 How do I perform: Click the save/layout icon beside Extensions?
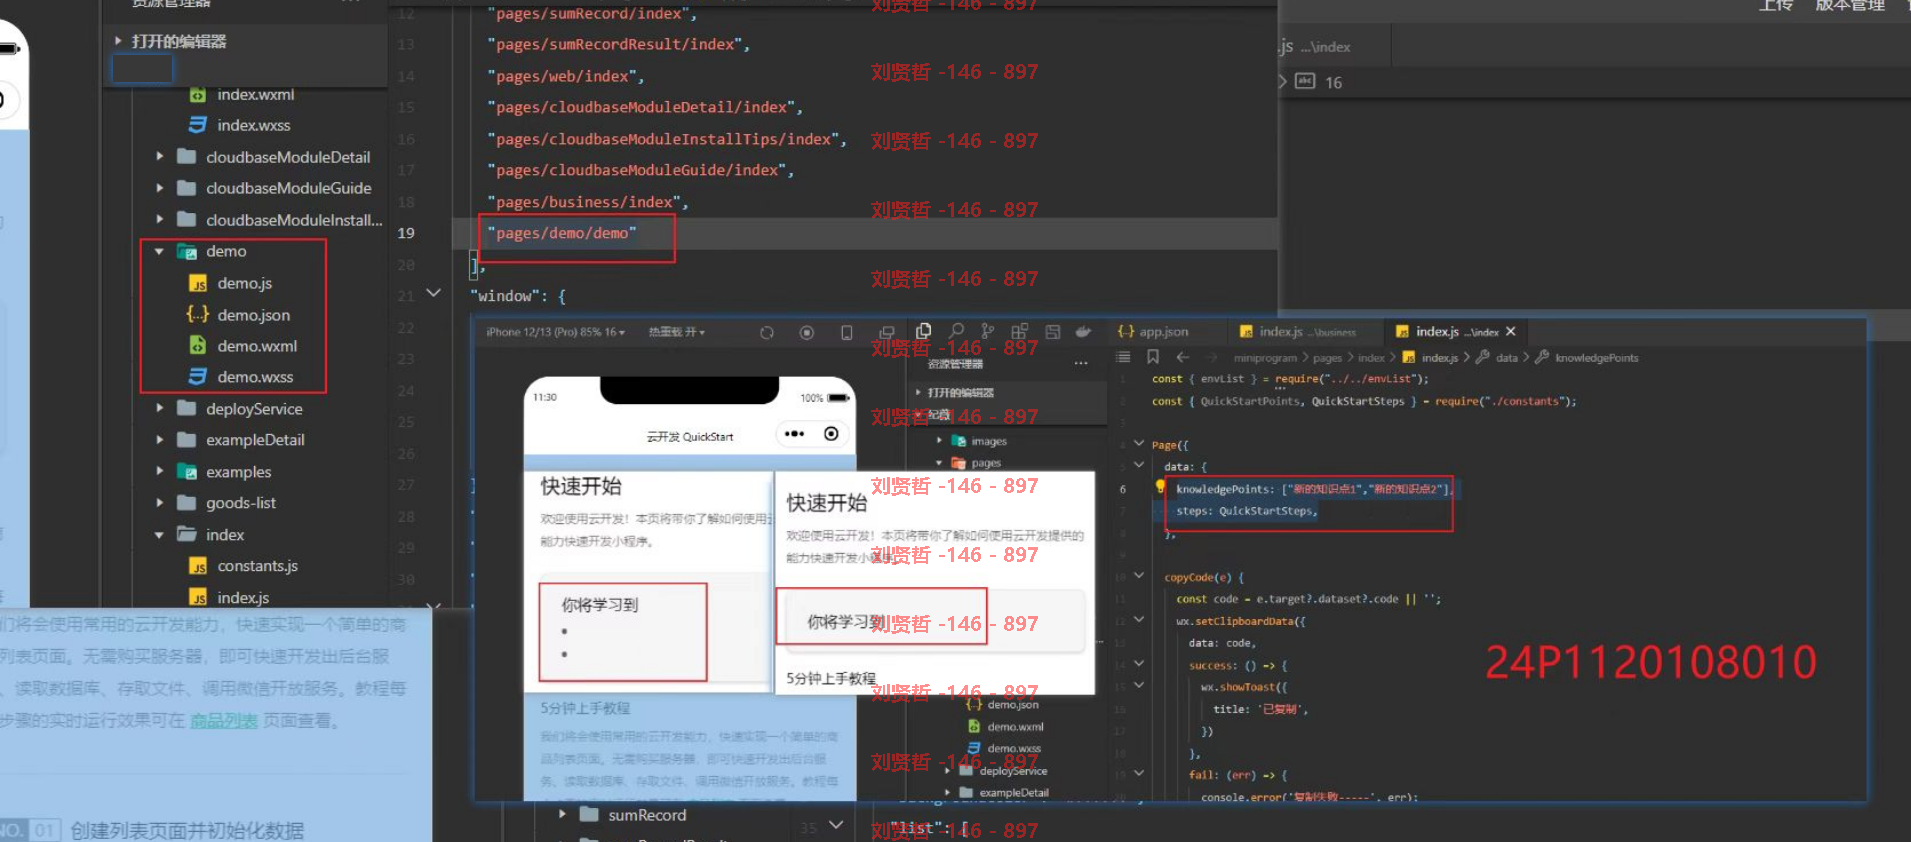(x=1052, y=331)
